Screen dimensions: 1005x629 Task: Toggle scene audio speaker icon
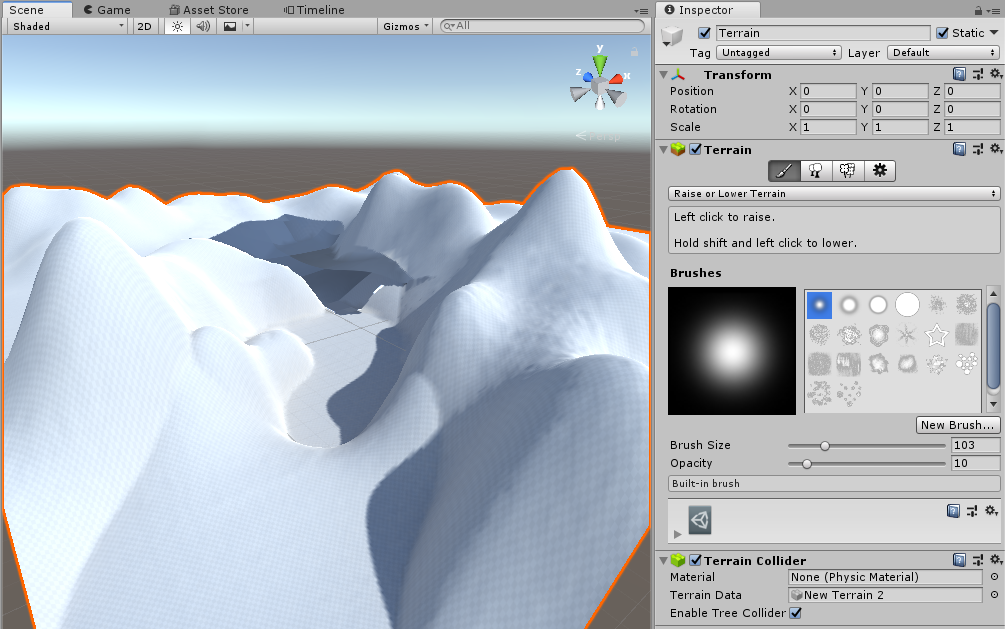click(x=203, y=26)
